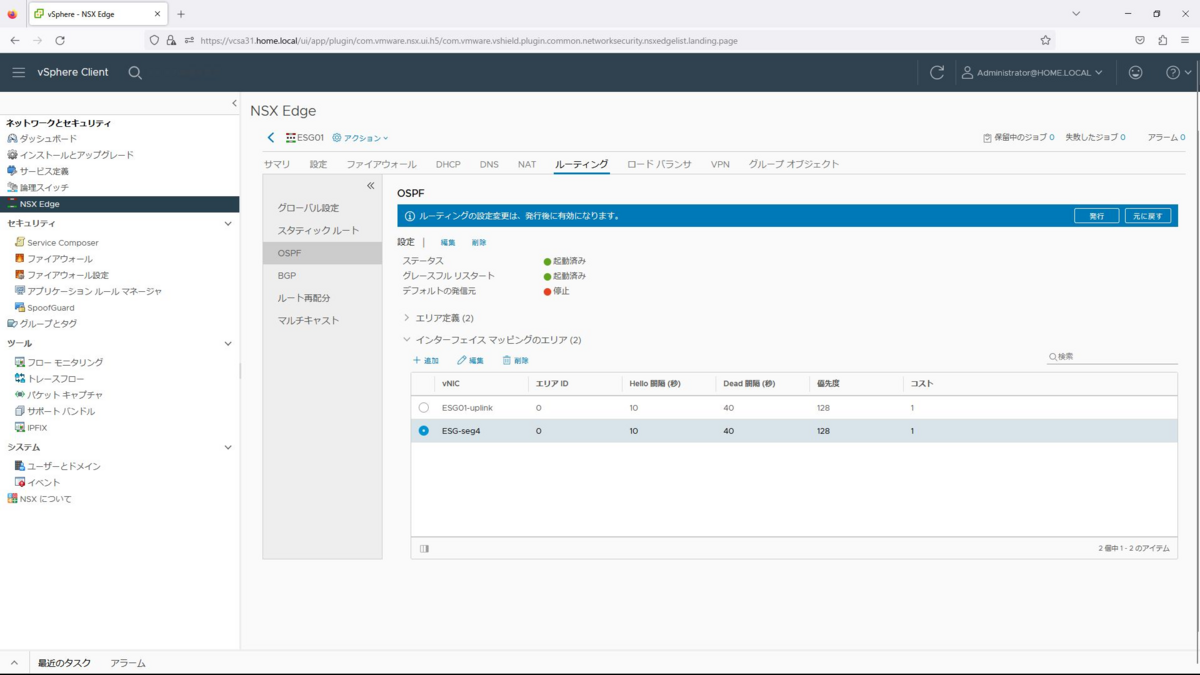1200x675 pixels.
Task: Collapse the システム section
Action: pos(227,448)
